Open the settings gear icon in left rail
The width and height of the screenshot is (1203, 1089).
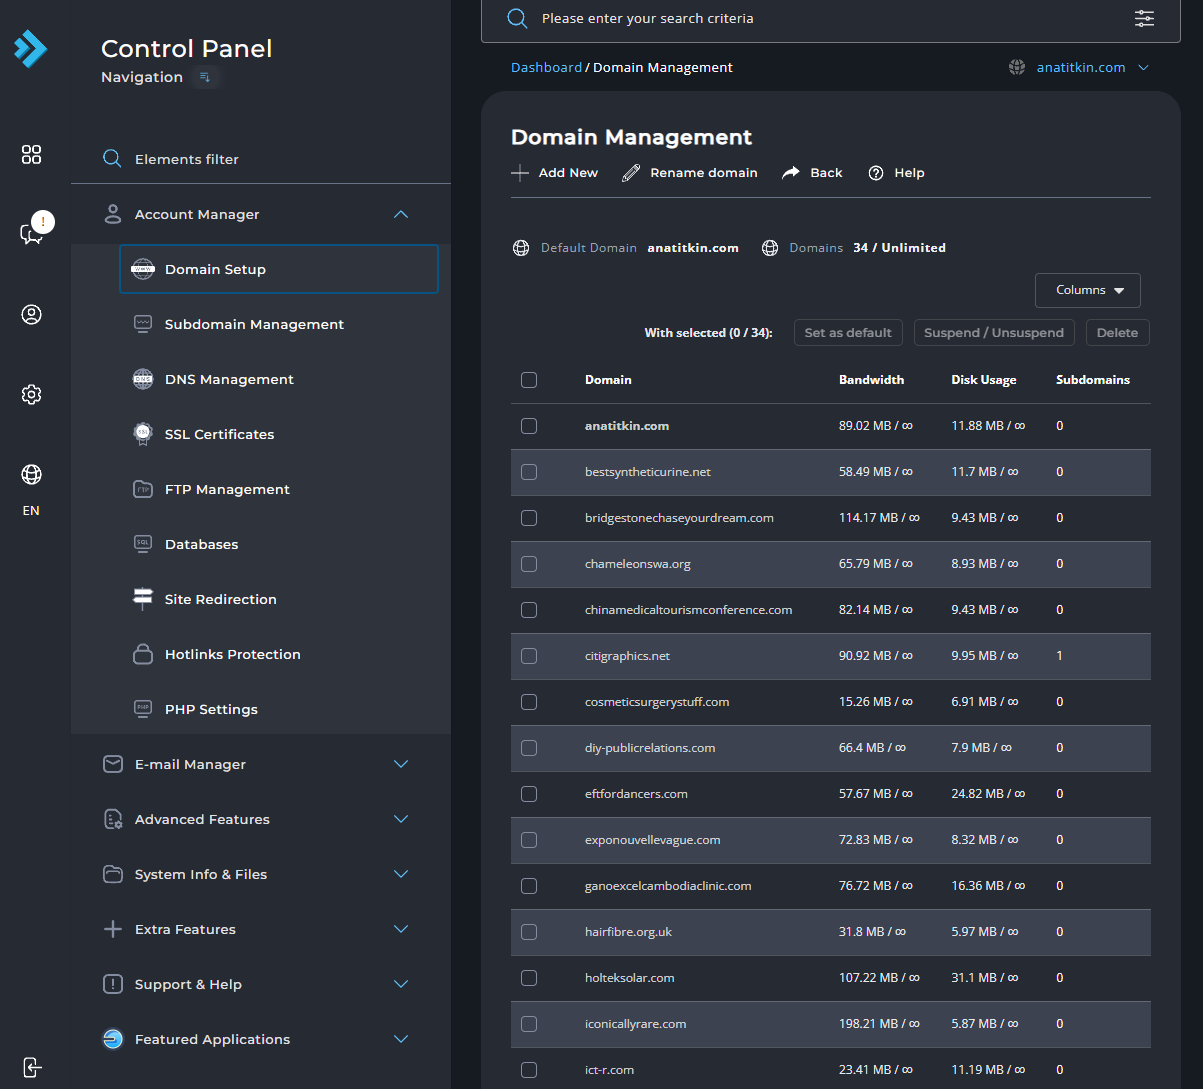32,394
